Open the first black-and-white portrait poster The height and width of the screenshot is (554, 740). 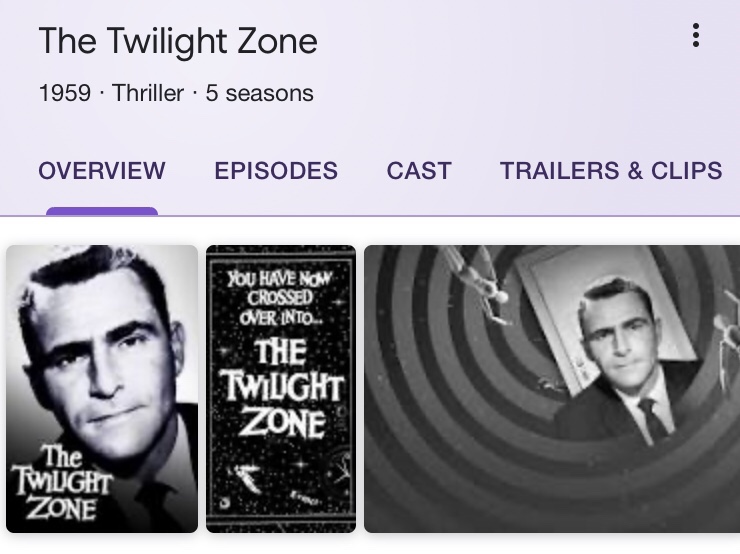(102, 388)
